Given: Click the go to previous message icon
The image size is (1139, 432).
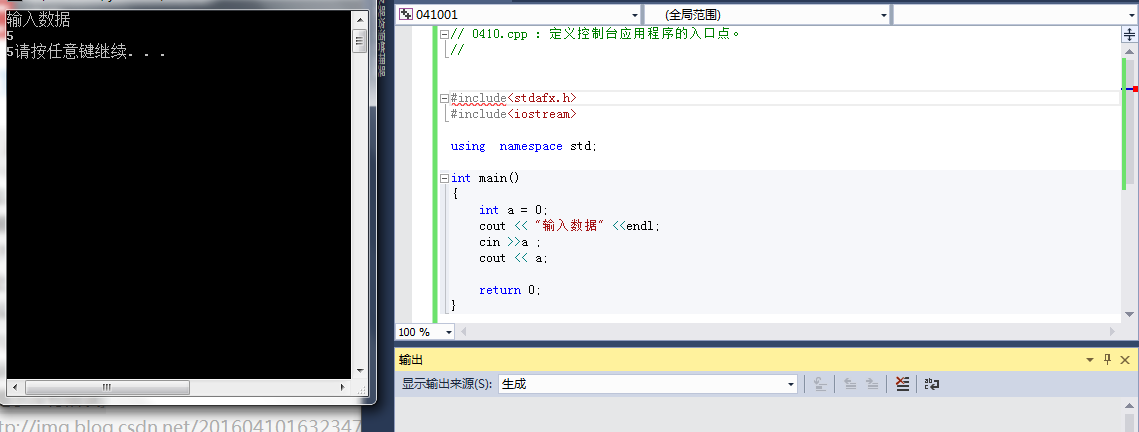Looking at the screenshot, I should [x=850, y=384].
